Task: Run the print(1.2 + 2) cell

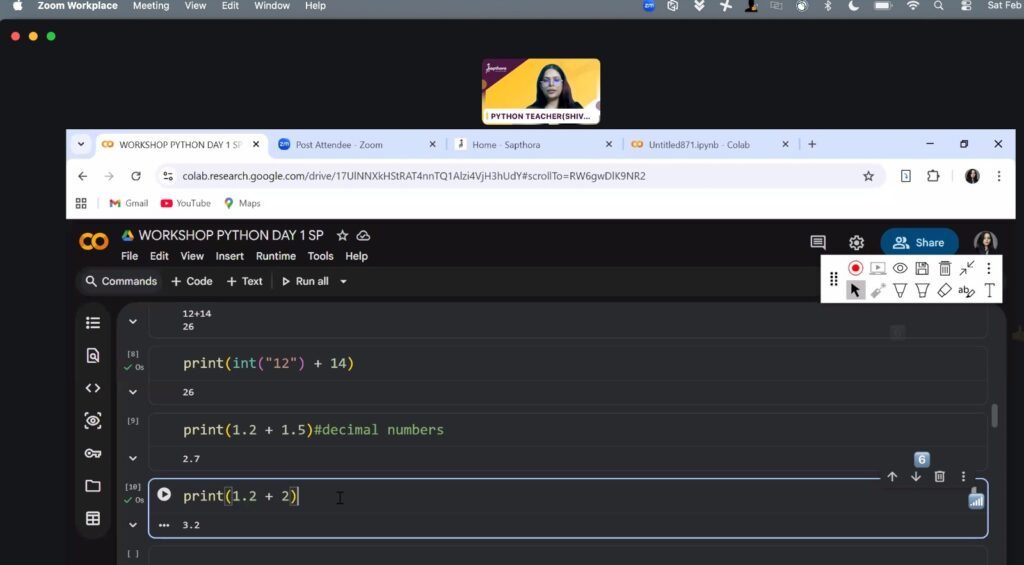Action: coord(164,495)
